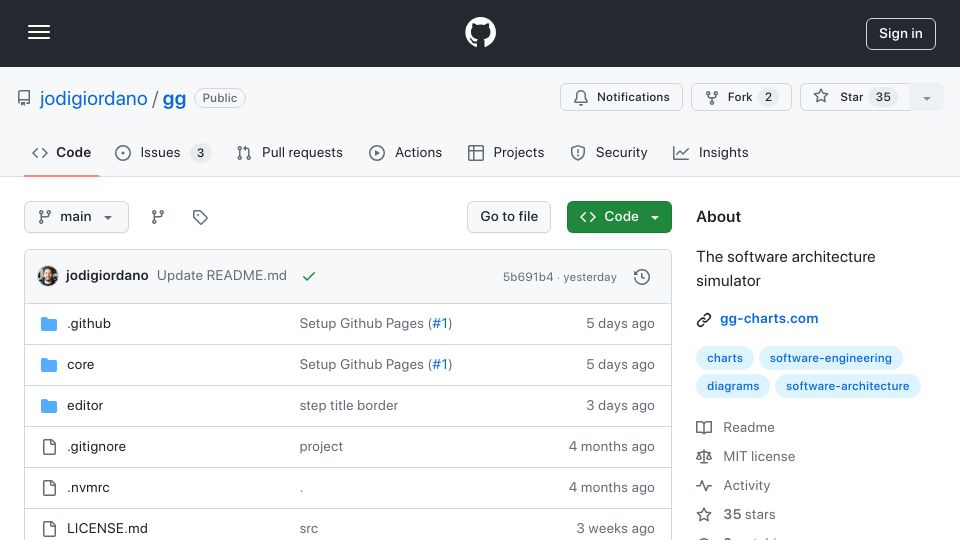Open commit author jodigiordano link
The height and width of the screenshot is (540, 960).
coord(107,276)
